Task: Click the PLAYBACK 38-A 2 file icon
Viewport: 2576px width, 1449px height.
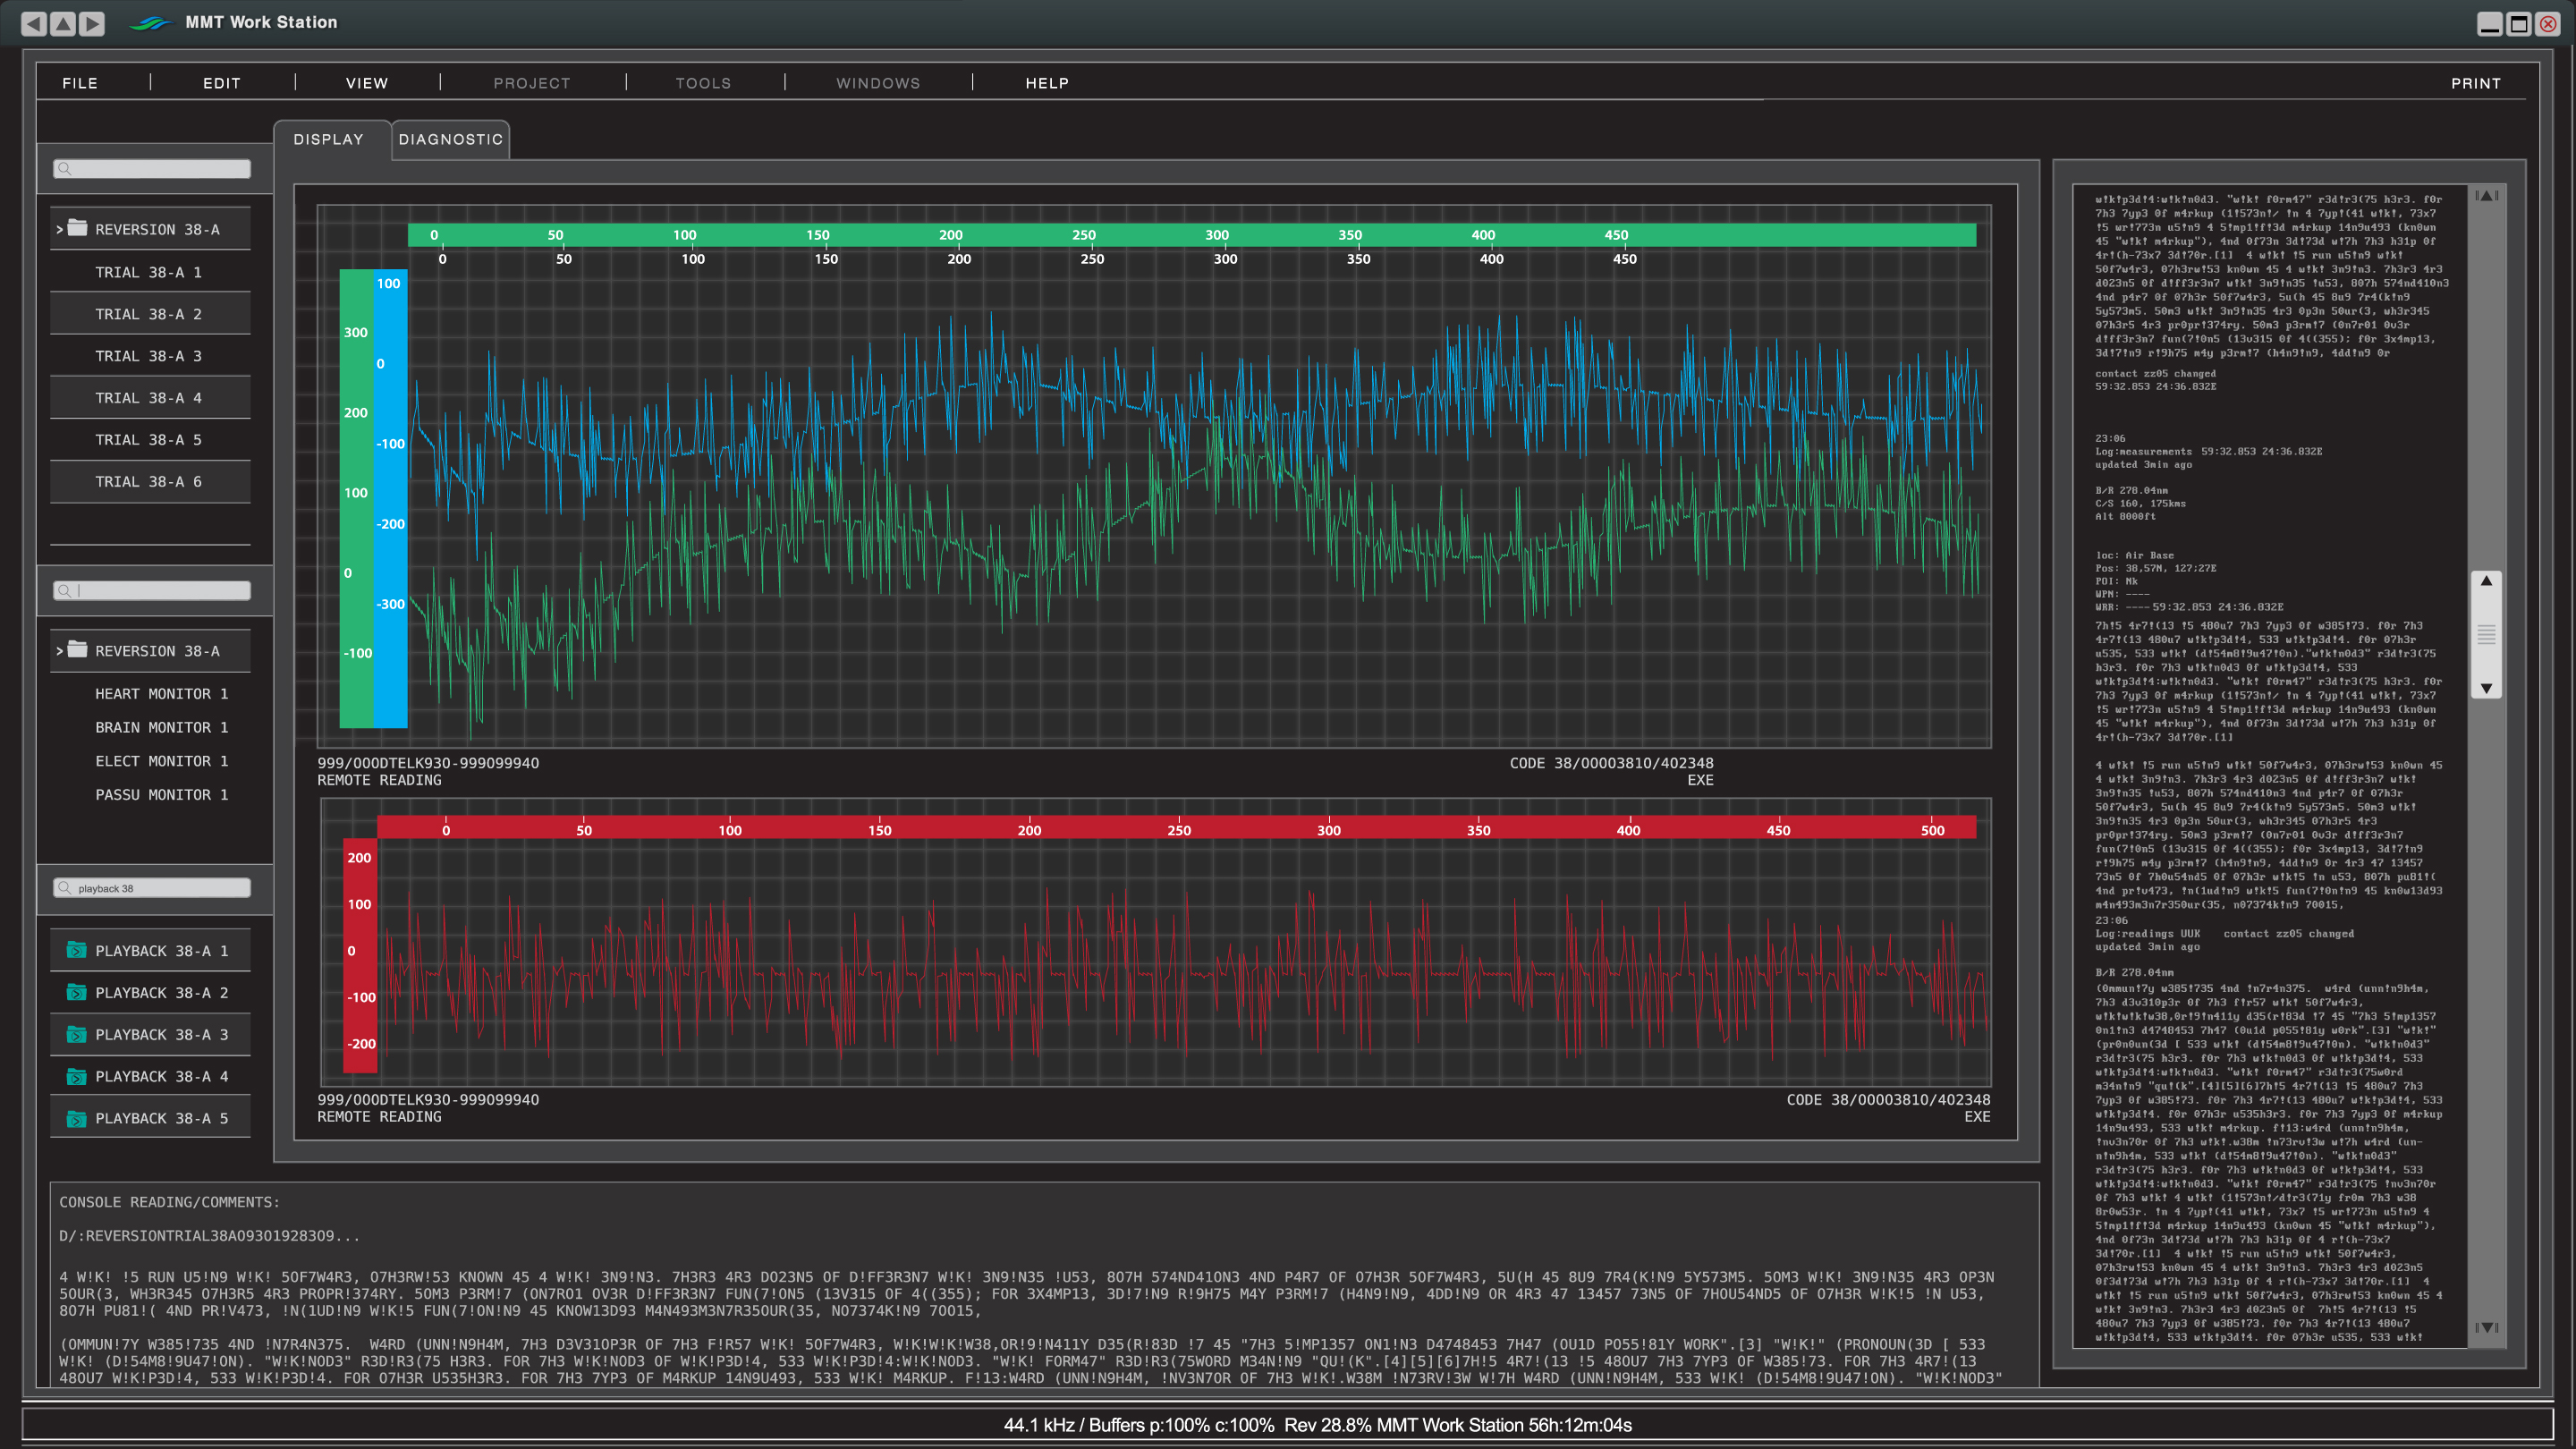Action: (x=76, y=992)
